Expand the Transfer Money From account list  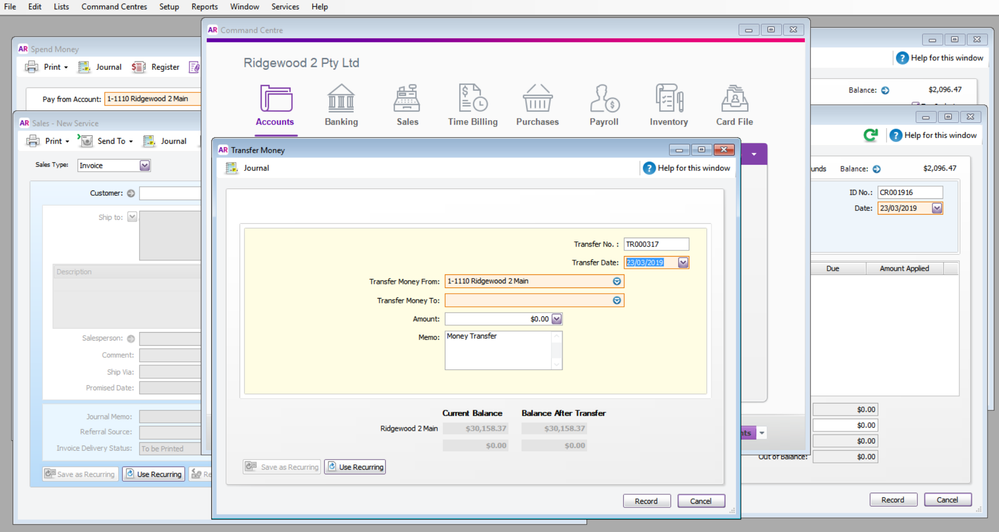point(617,281)
